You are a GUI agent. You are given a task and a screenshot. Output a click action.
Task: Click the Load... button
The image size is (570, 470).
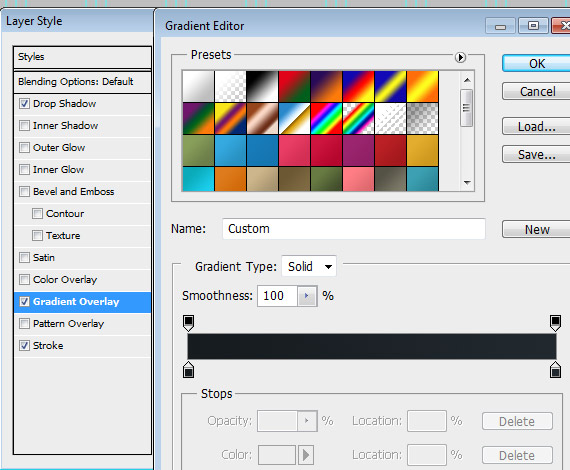point(537,126)
